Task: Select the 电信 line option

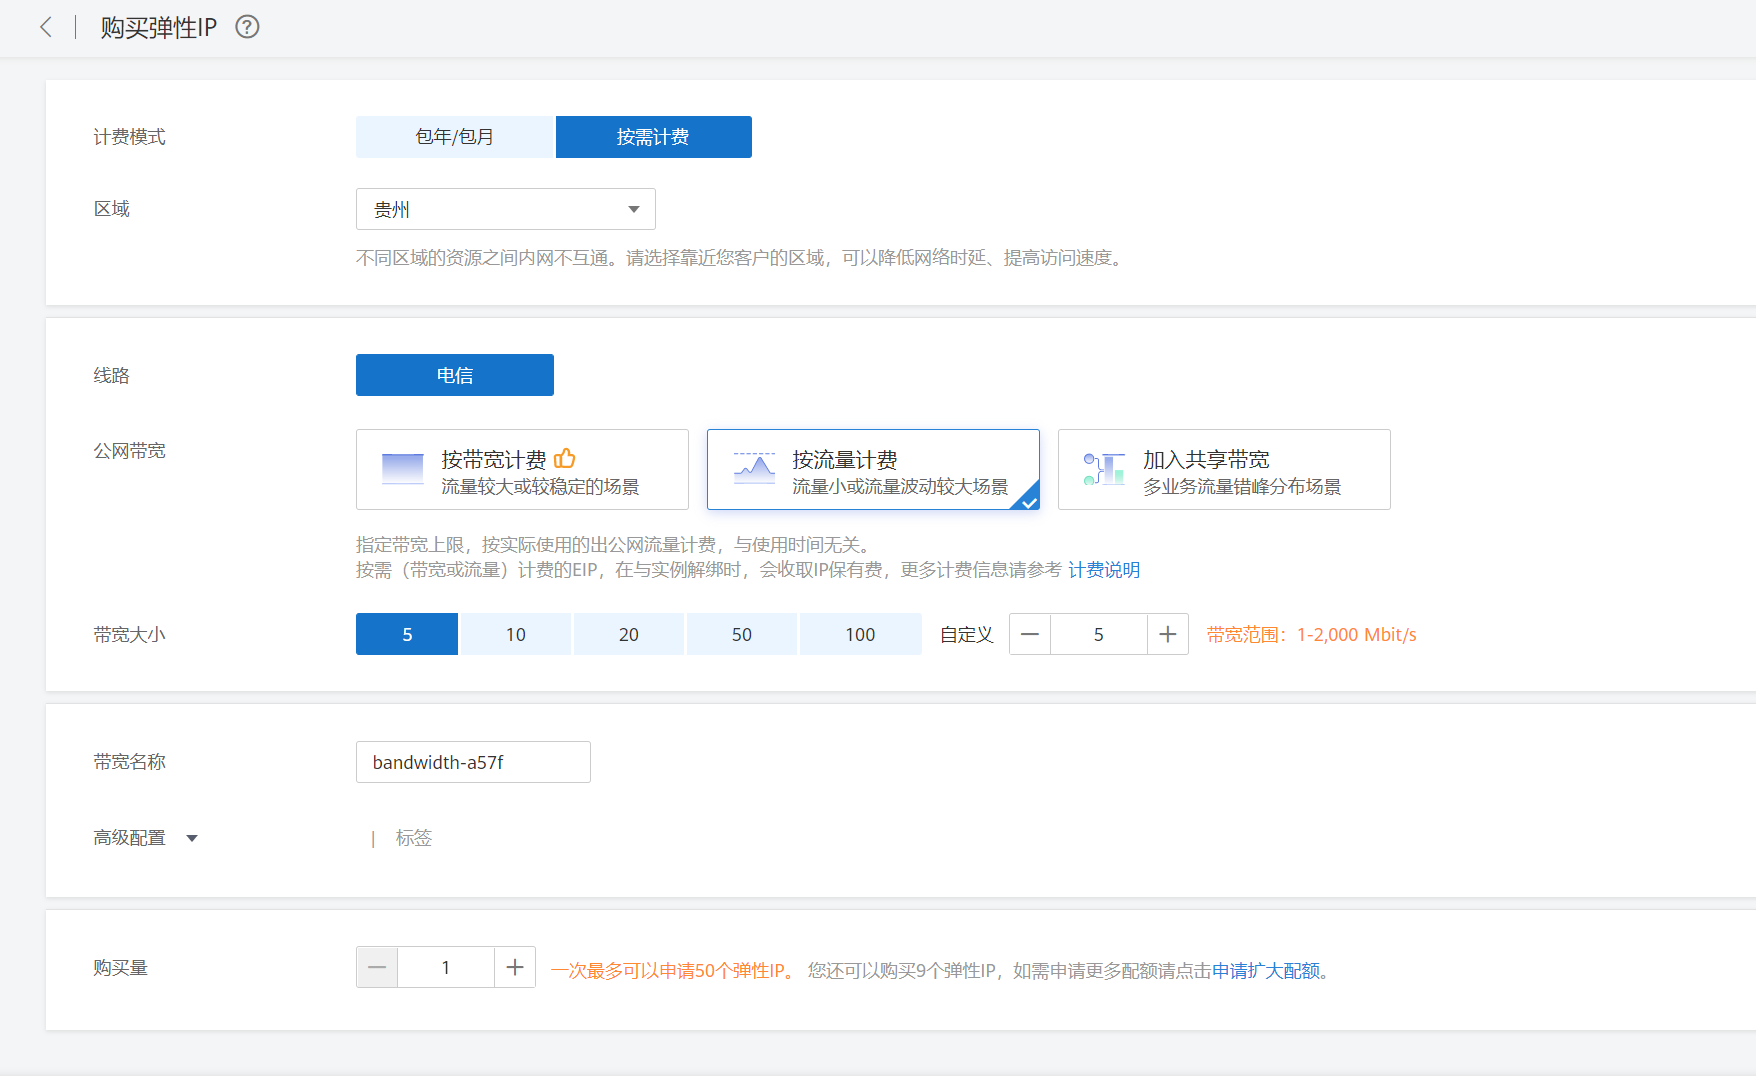Action: click(x=454, y=375)
